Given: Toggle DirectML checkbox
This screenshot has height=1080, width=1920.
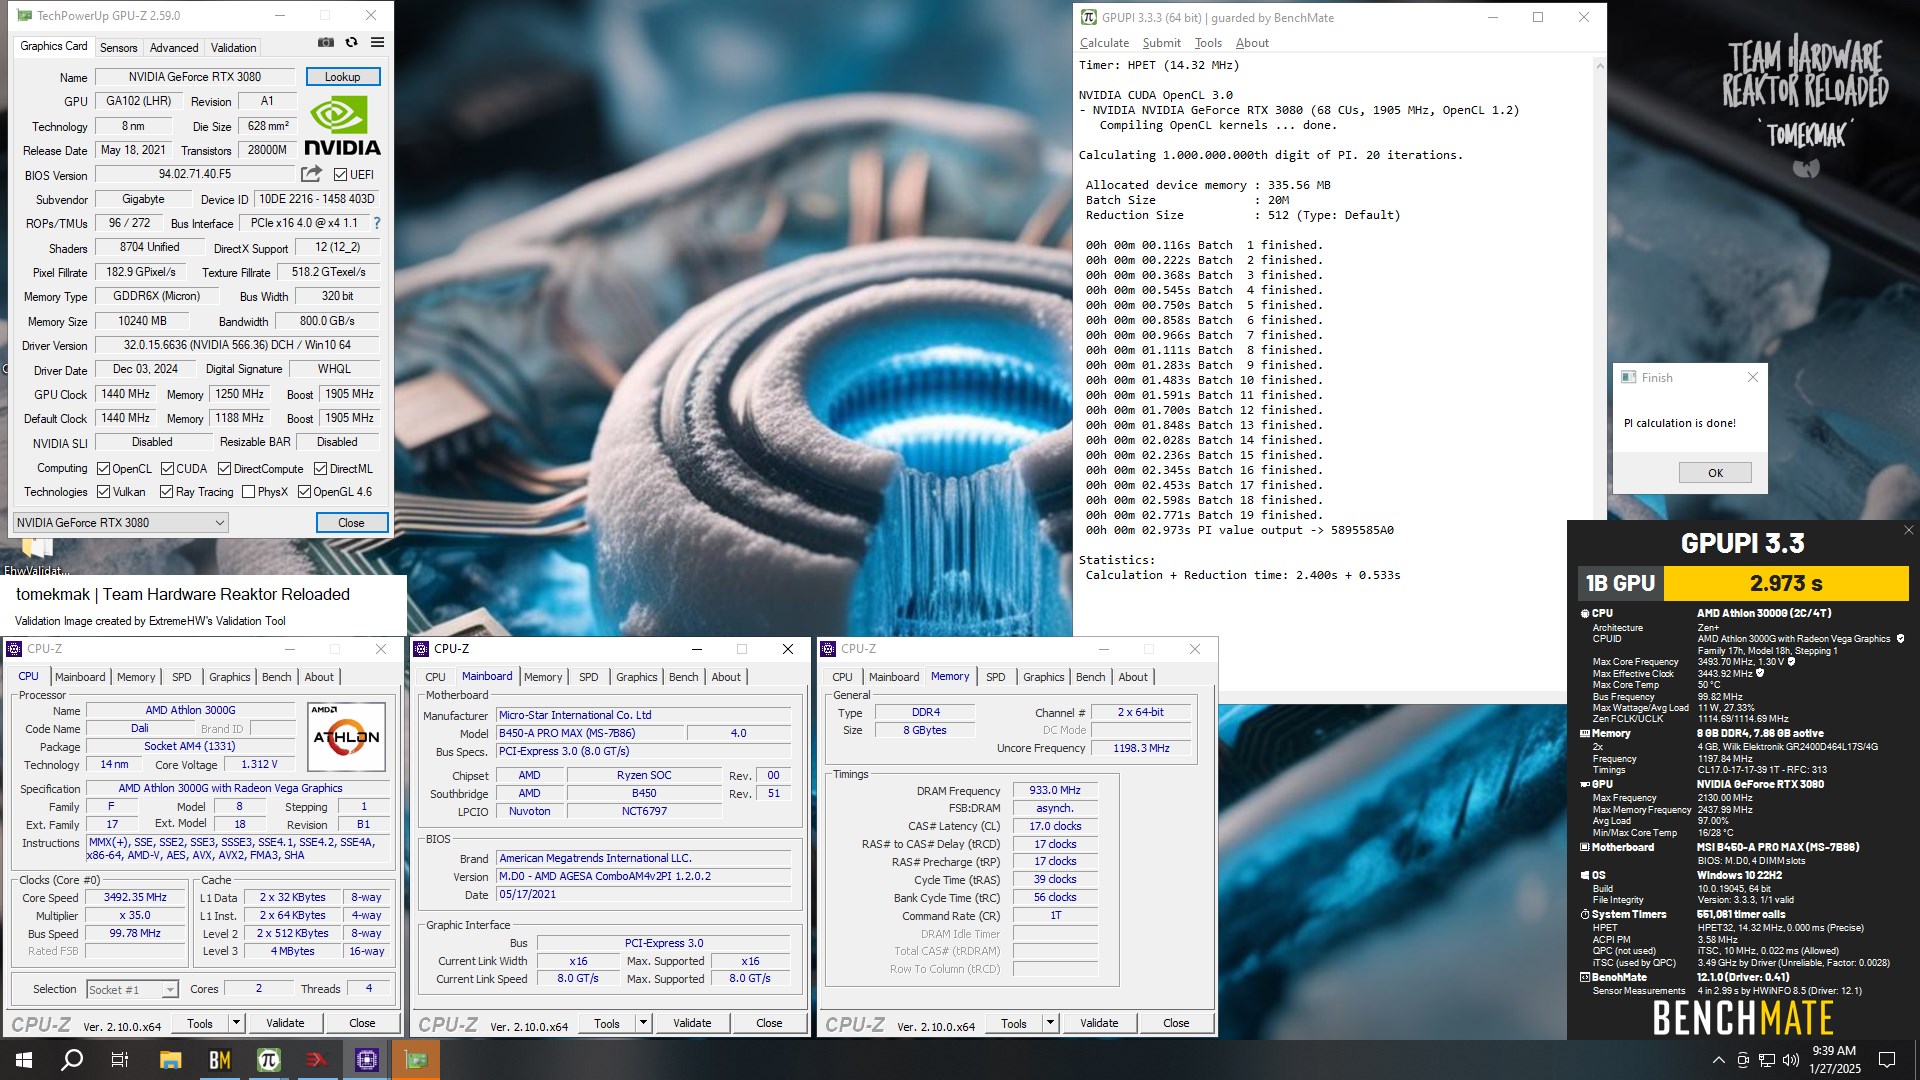Looking at the screenshot, I should [x=320, y=468].
